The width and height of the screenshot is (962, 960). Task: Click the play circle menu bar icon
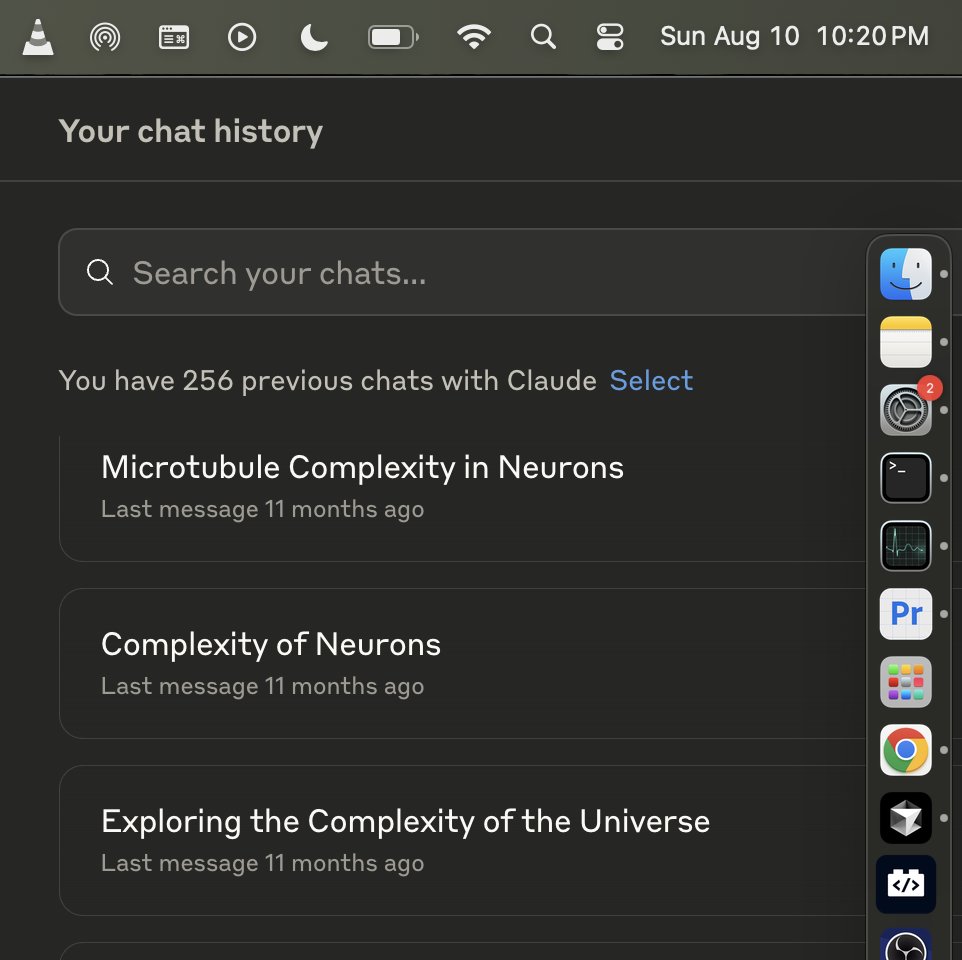point(242,37)
